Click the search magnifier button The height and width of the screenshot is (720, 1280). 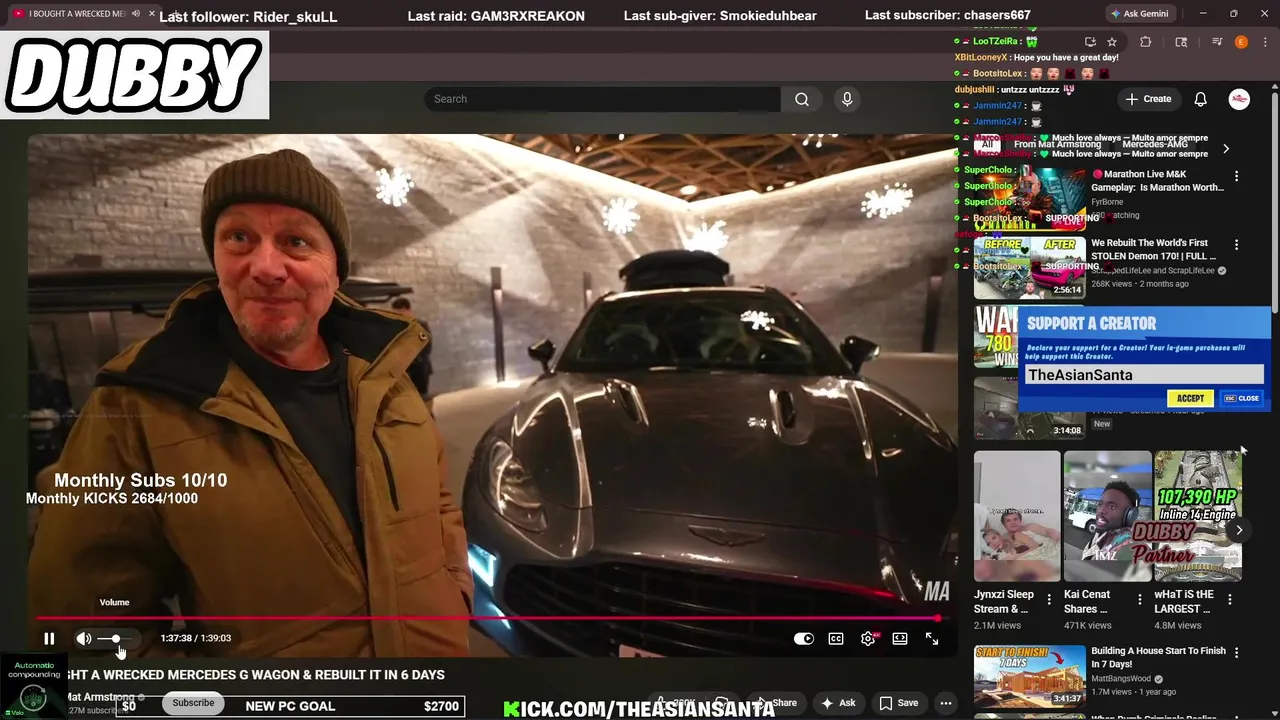(x=802, y=99)
